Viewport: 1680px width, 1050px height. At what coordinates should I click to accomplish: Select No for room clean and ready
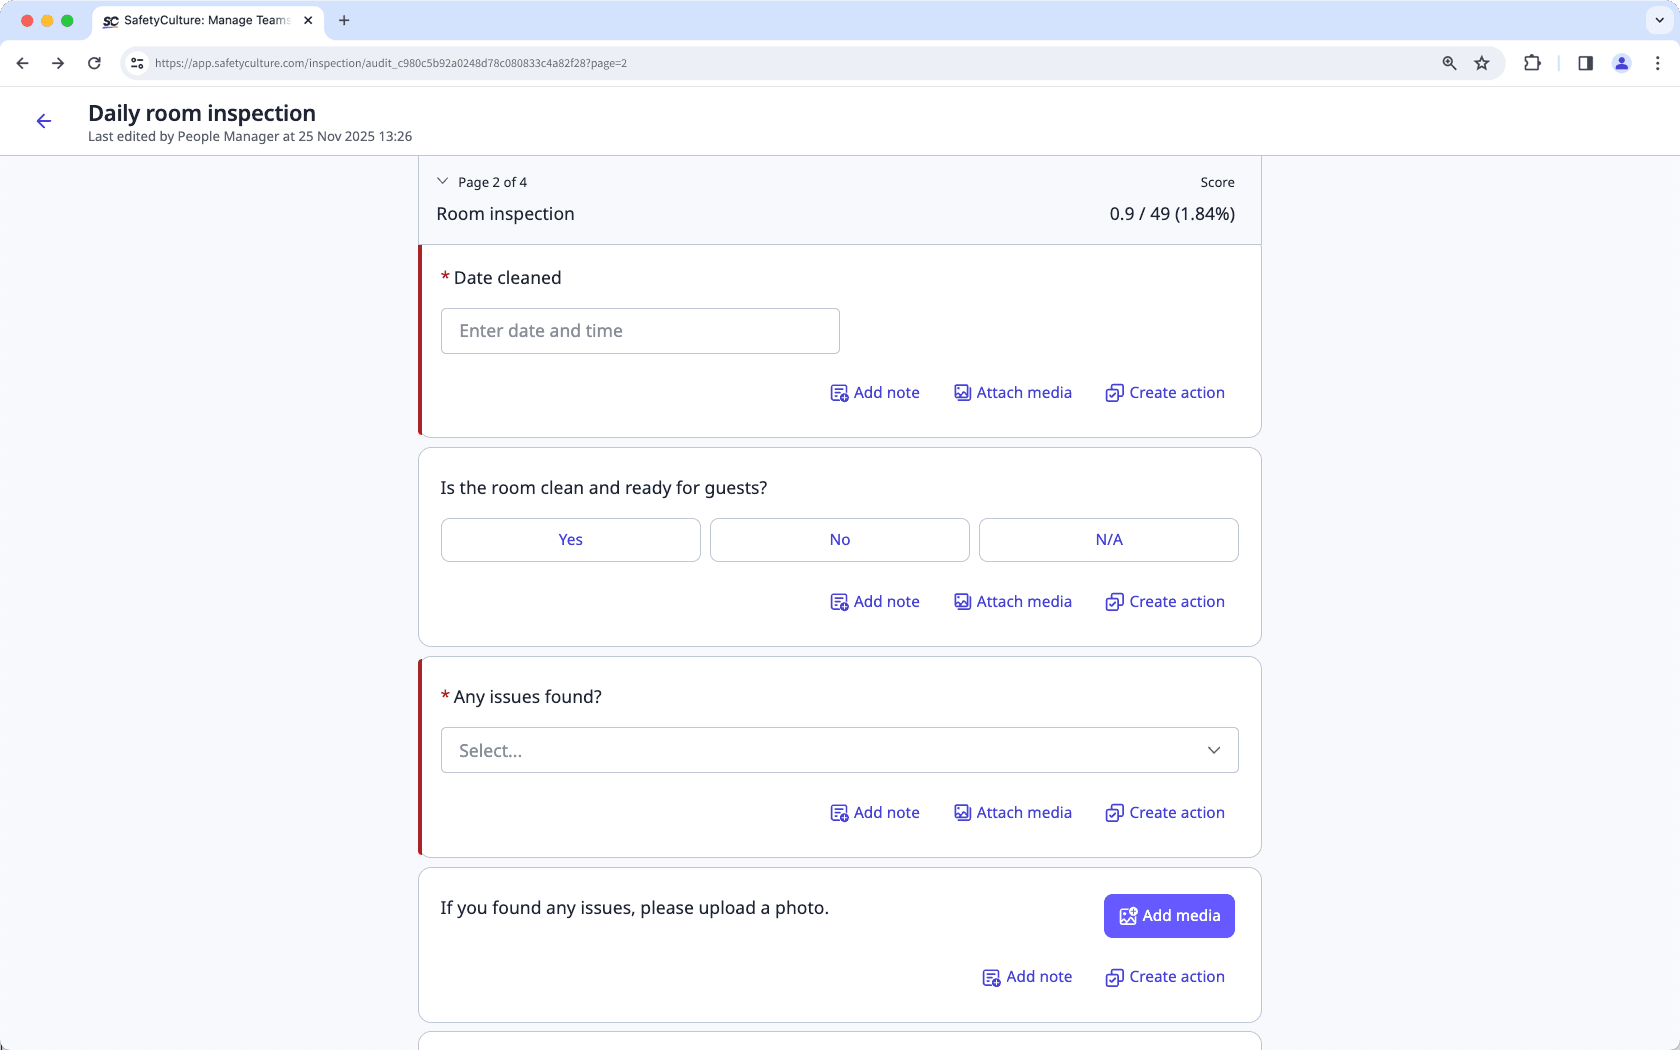click(x=839, y=540)
